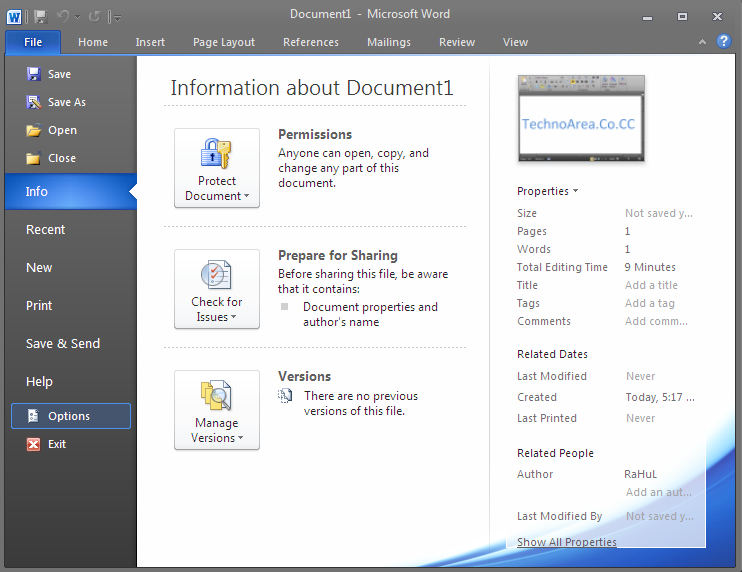The width and height of the screenshot is (742, 572).
Task: Open Word Help question mark icon
Action: [x=724, y=42]
